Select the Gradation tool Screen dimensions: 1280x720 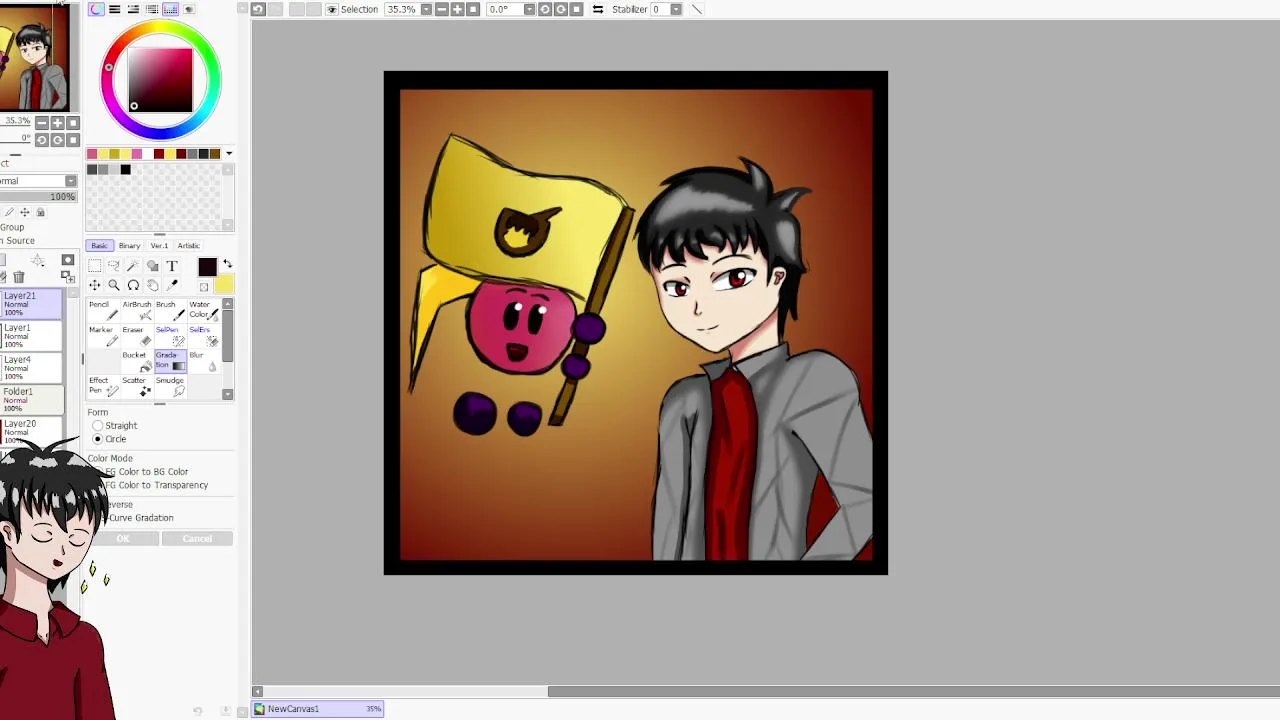[x=170, y=361]
